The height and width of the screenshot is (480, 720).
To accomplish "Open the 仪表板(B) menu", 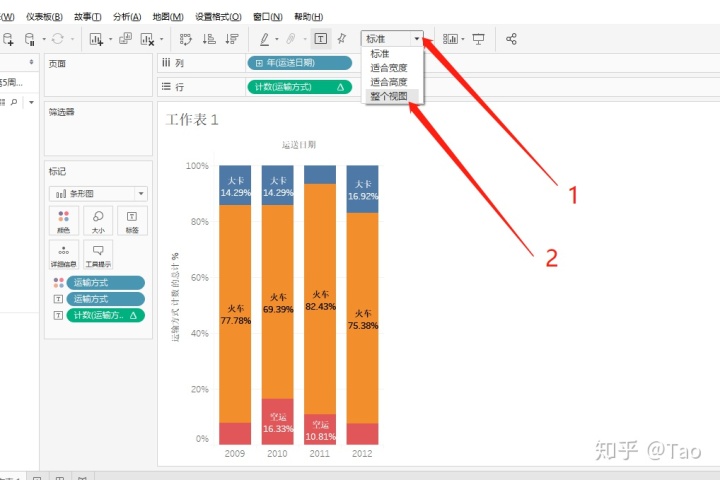I will 44,17.
